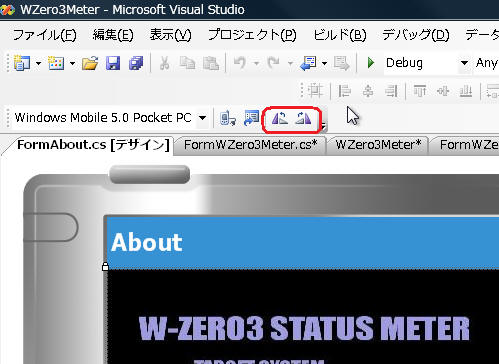Select the About title bar in form designer
This screenshot has height=364, width=499.
pyautogui.click(x=303, y=243)
